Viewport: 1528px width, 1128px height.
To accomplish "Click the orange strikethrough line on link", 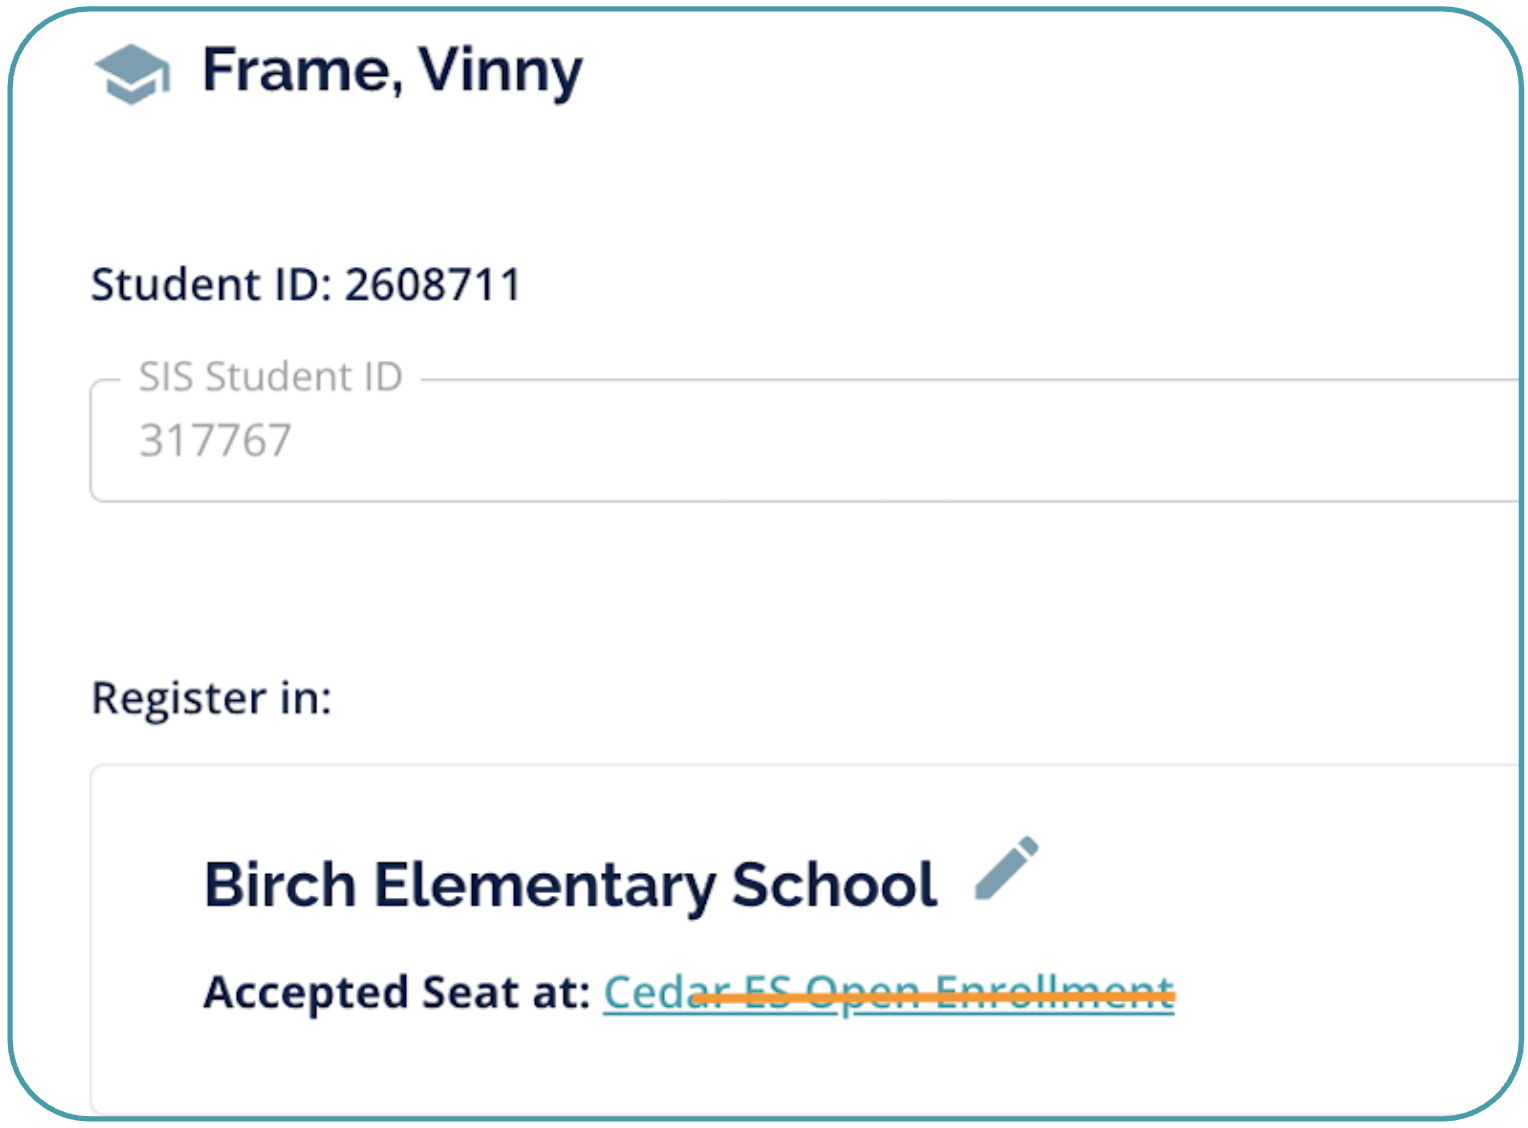I will point(932,997).
